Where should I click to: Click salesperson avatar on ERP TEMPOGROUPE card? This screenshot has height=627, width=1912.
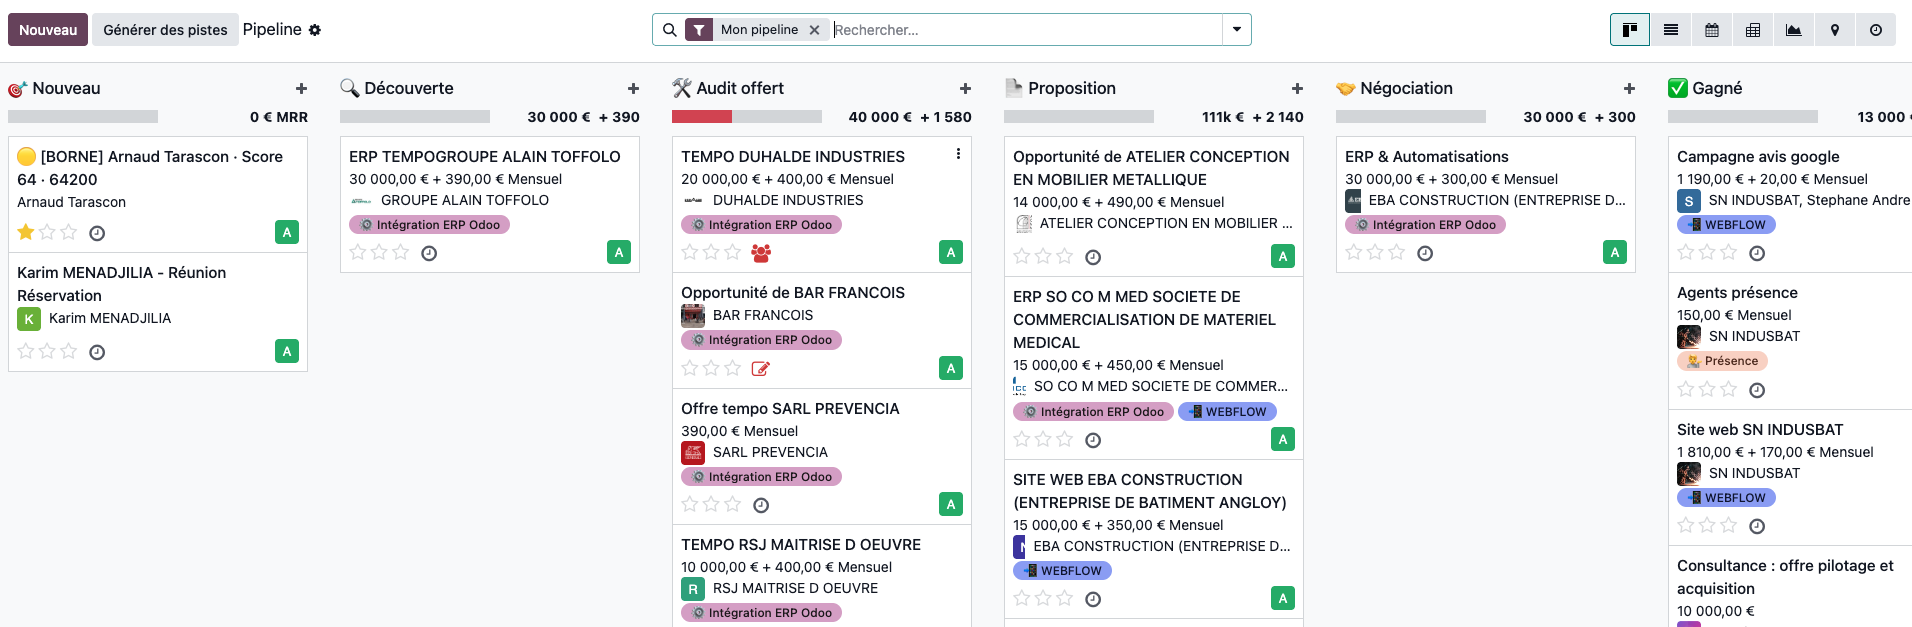coord(619,252)
